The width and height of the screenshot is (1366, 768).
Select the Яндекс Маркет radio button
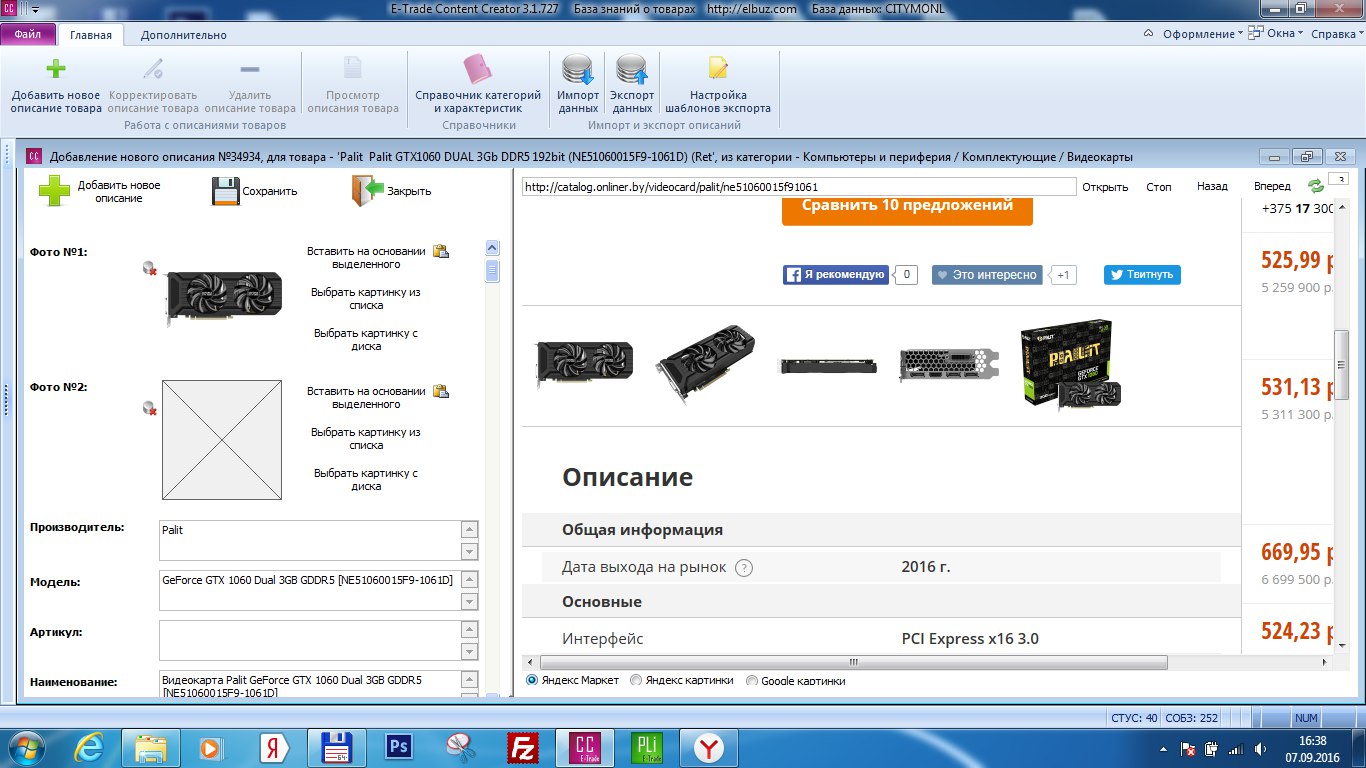click(x=532, y=680)
